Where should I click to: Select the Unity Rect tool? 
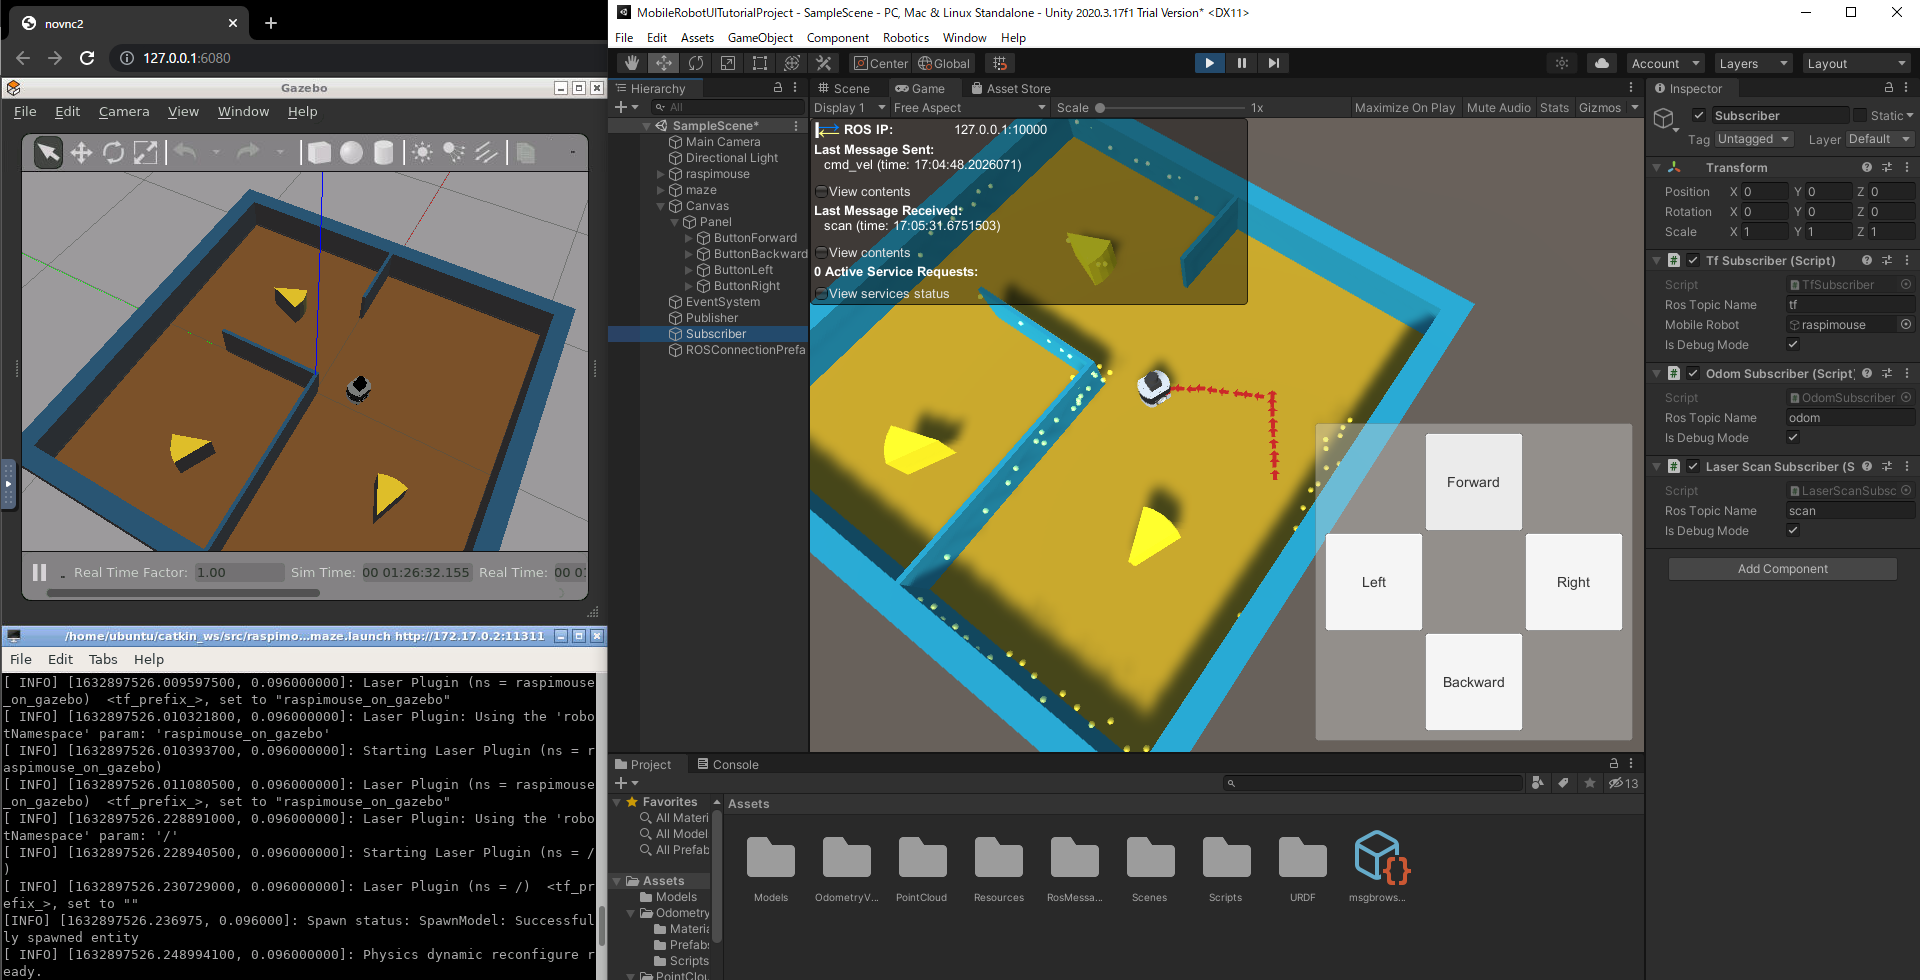pyautogui.click(x=760, y=63)
